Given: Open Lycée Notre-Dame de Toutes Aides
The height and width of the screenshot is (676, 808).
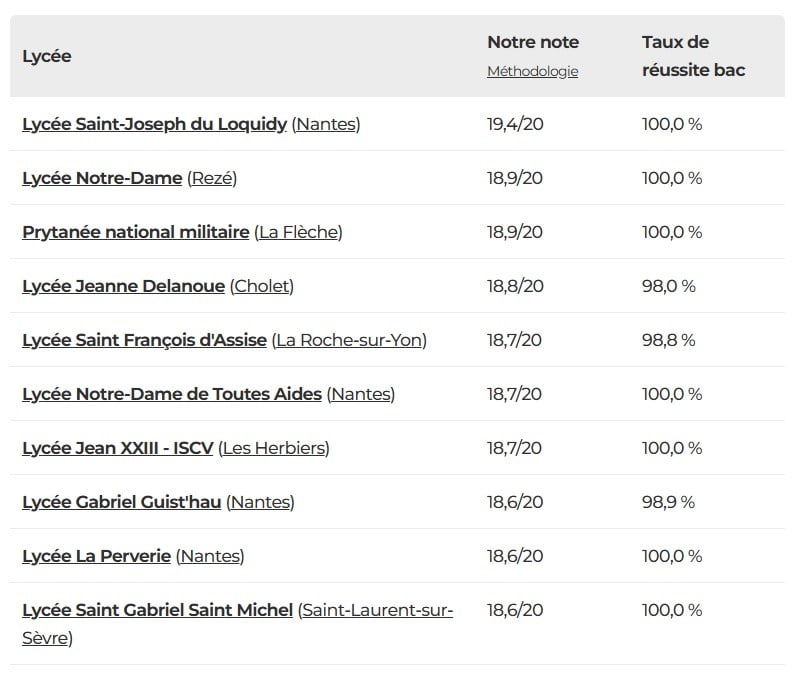Looking at the screenshot, I should (172, 394).
